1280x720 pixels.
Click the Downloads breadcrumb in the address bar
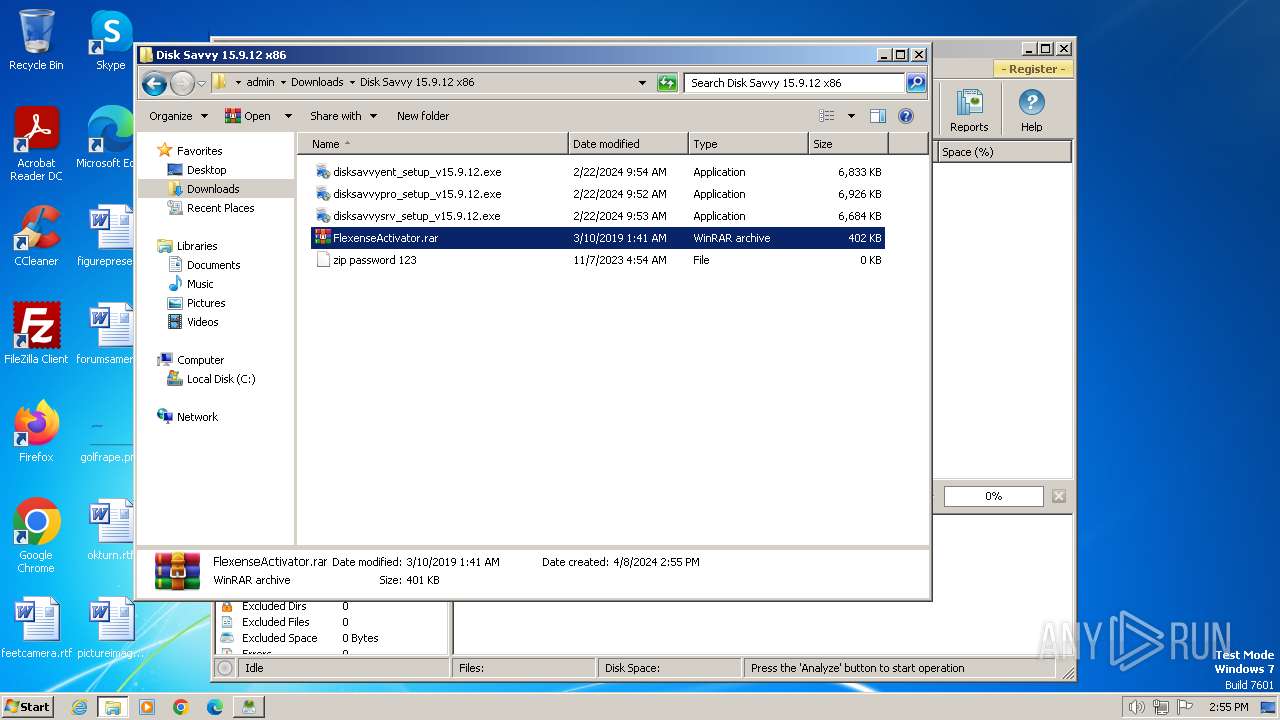pos(317,83)
